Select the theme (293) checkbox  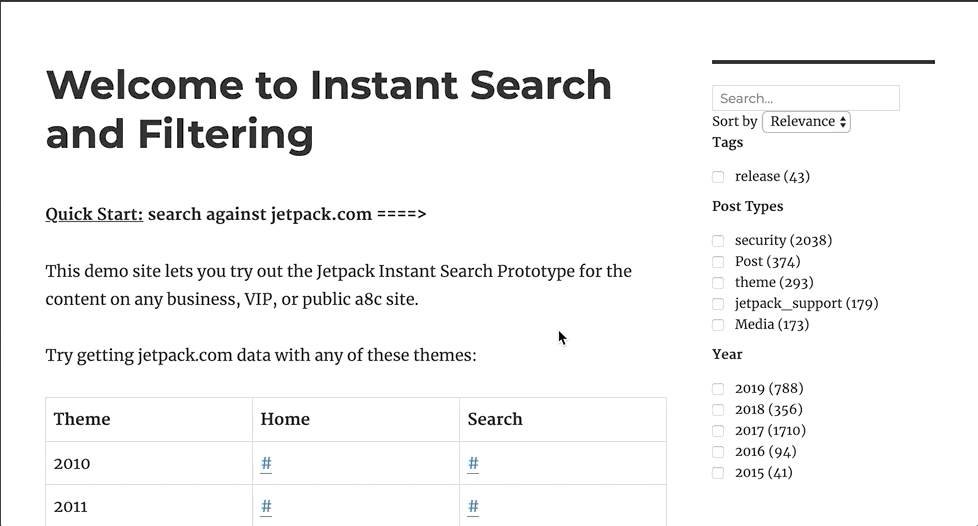coord(718,283)
